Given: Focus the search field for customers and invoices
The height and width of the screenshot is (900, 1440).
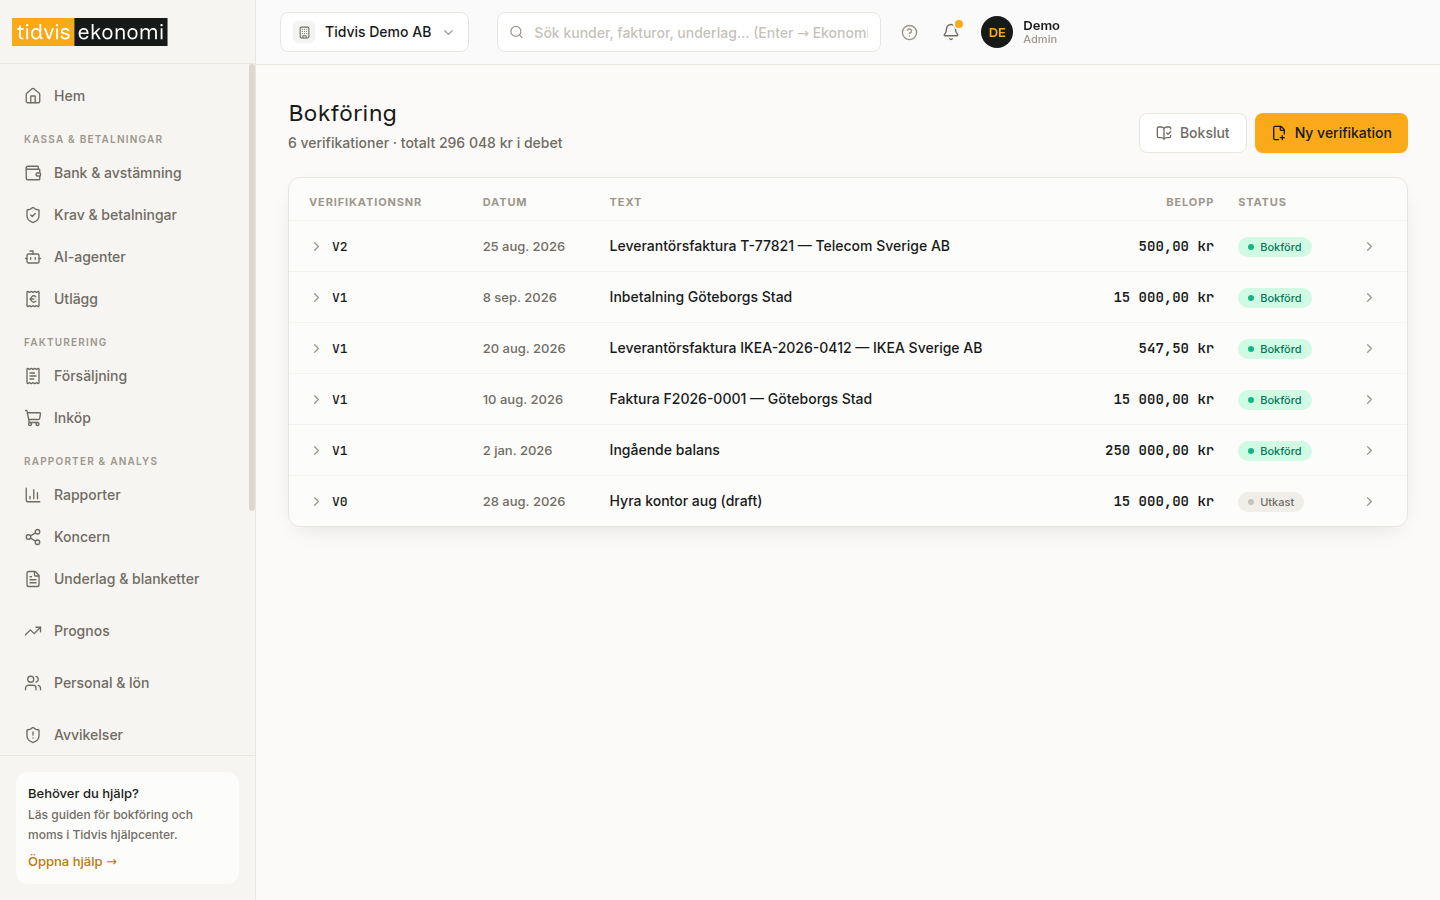Looking at the screenshot, I should [689, 32].
